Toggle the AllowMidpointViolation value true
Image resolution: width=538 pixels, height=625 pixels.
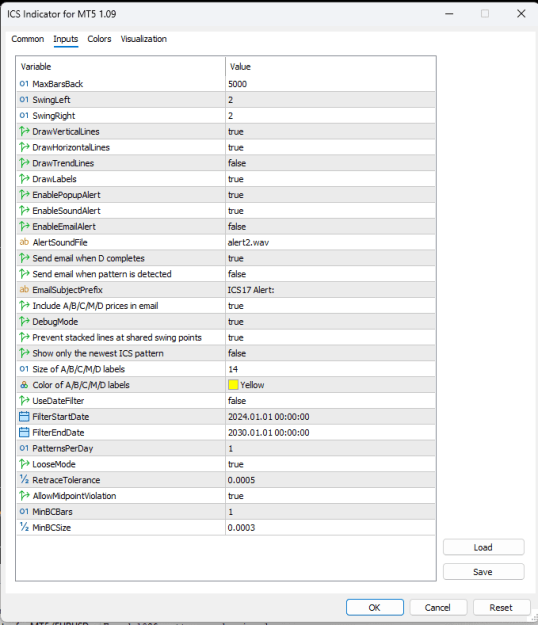tap(330, 496)
